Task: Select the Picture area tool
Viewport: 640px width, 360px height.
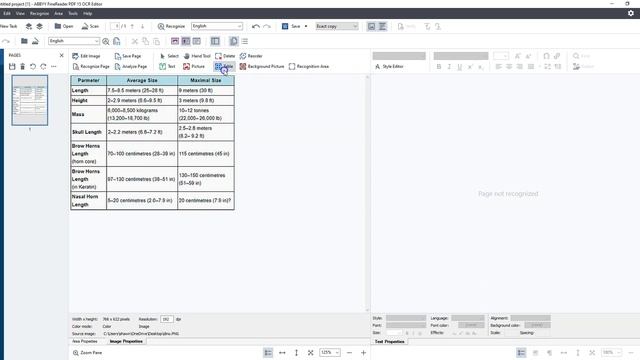Action: point(194,66)
